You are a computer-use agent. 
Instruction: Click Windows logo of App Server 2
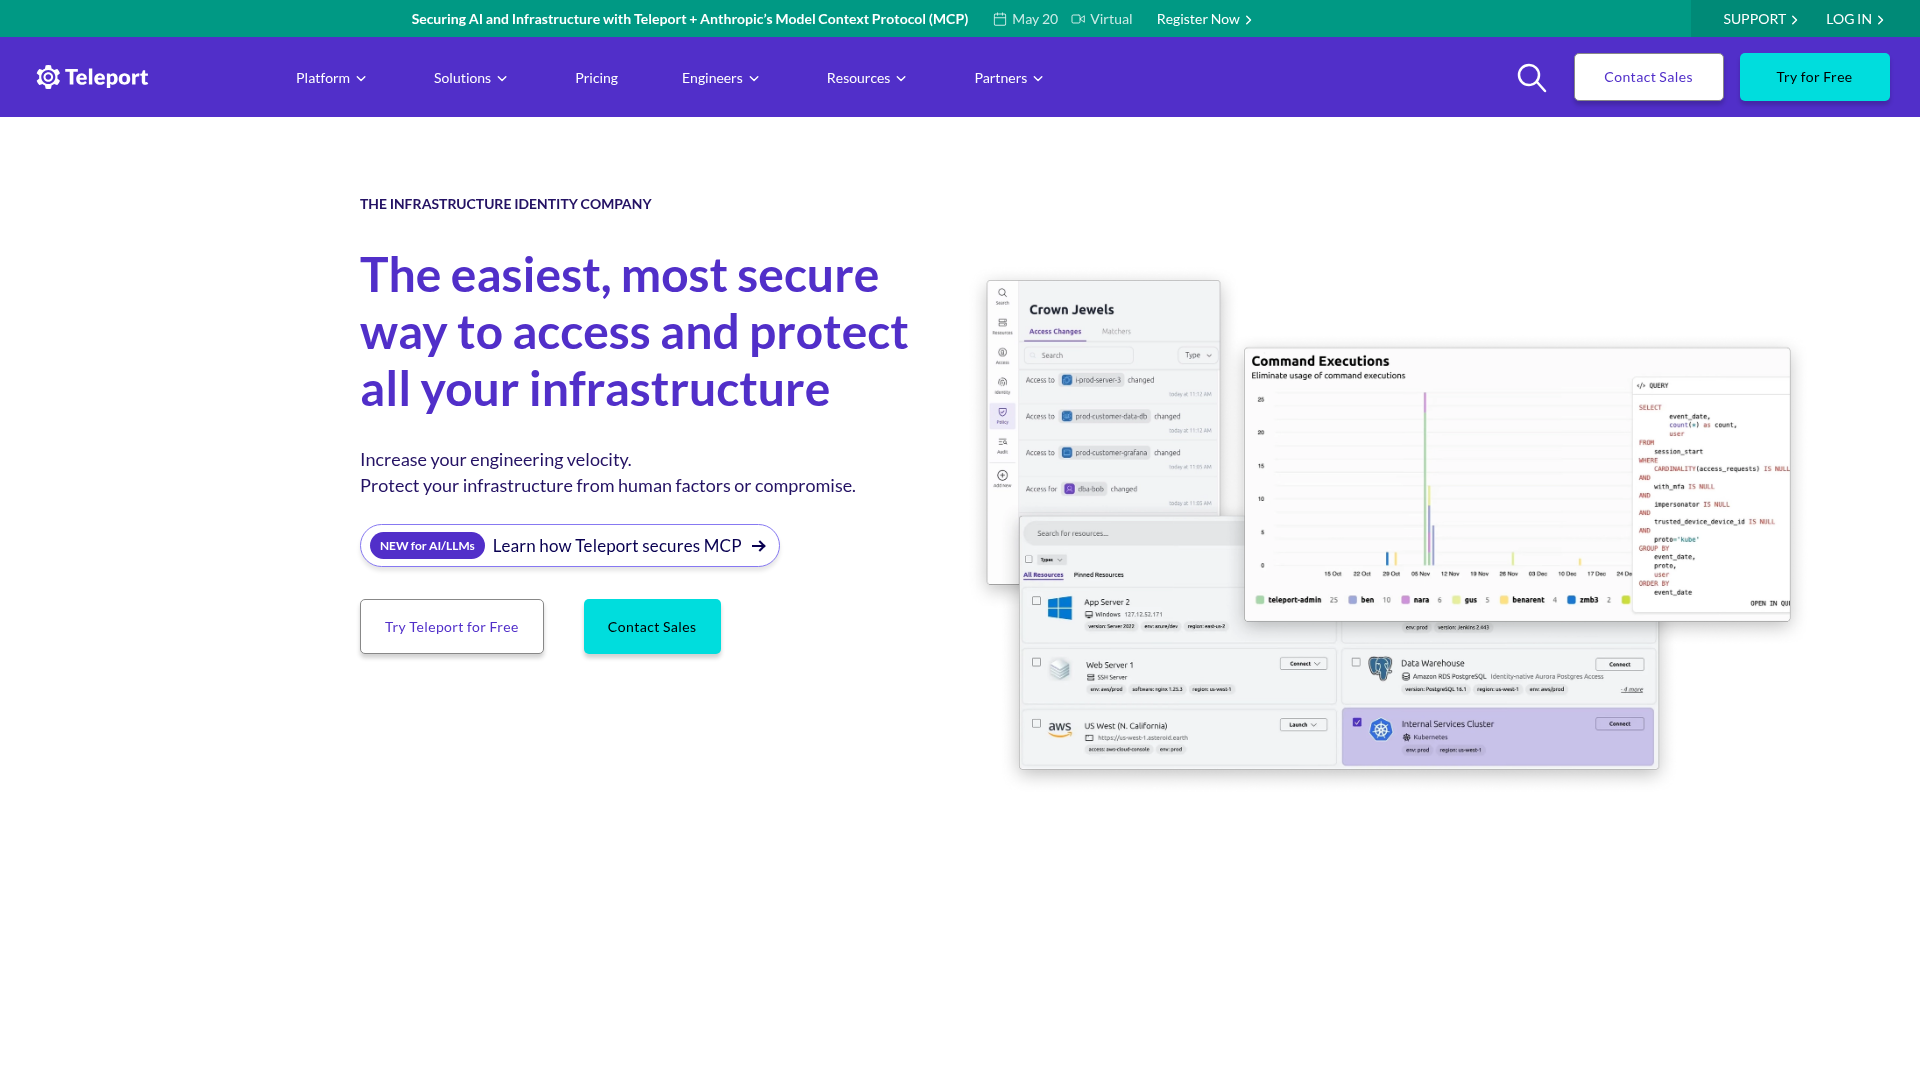coord(1060,607)
